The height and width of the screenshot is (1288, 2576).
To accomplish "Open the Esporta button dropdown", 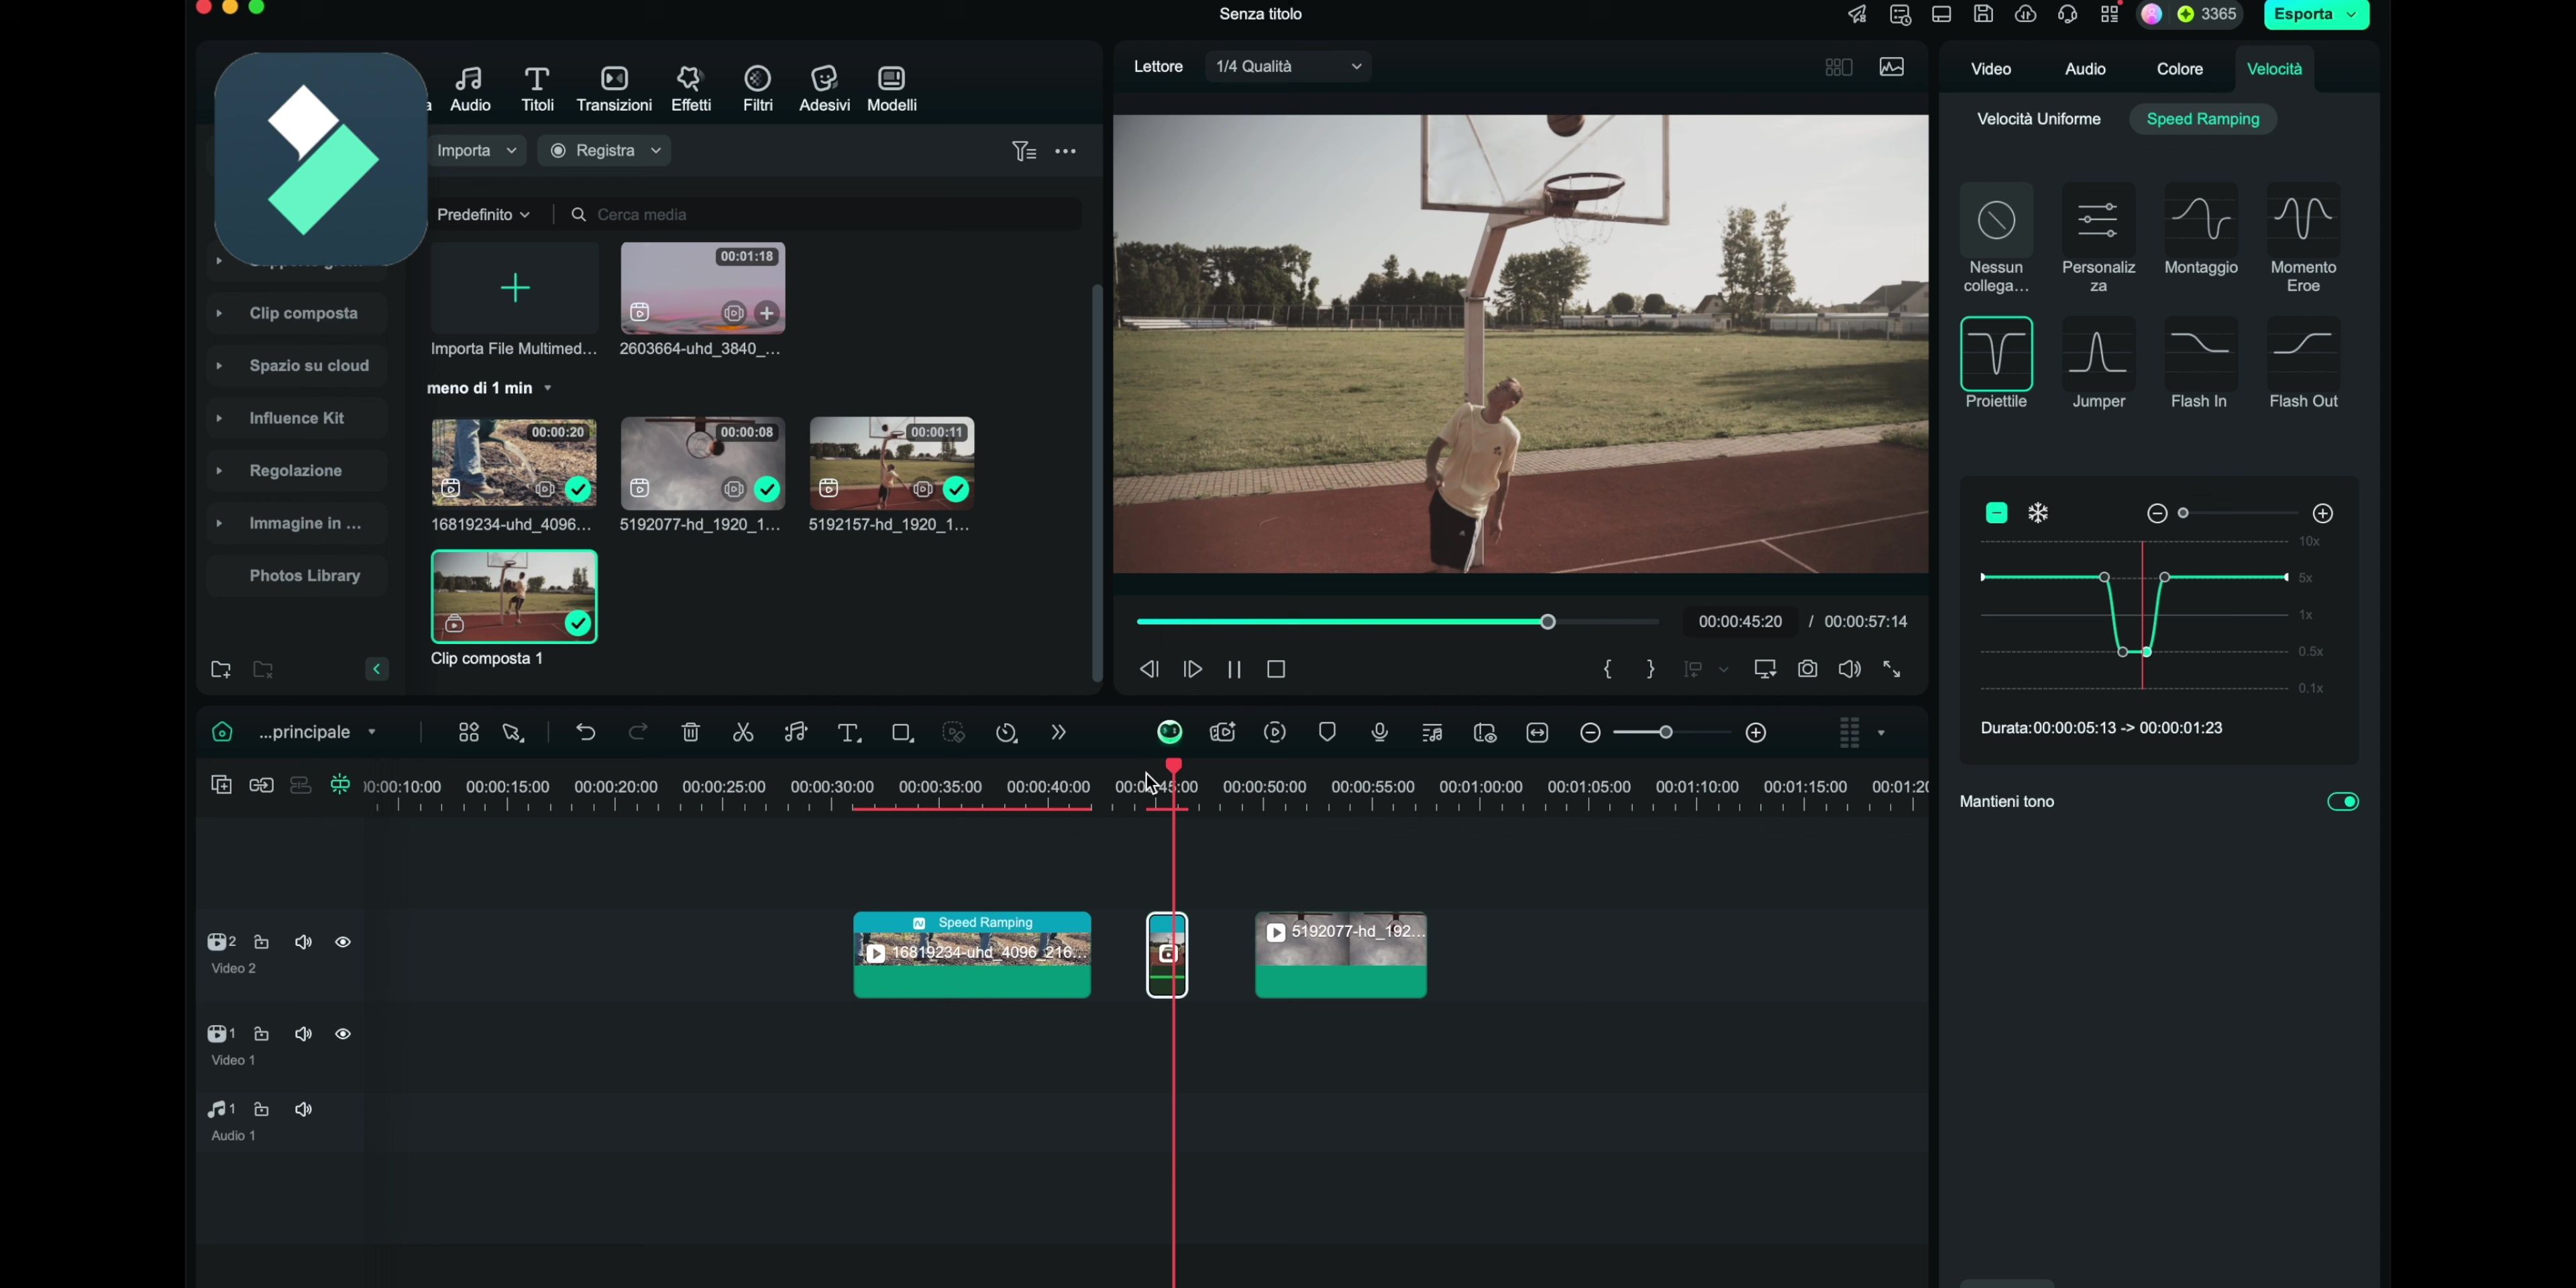I will click(2351, 15).
